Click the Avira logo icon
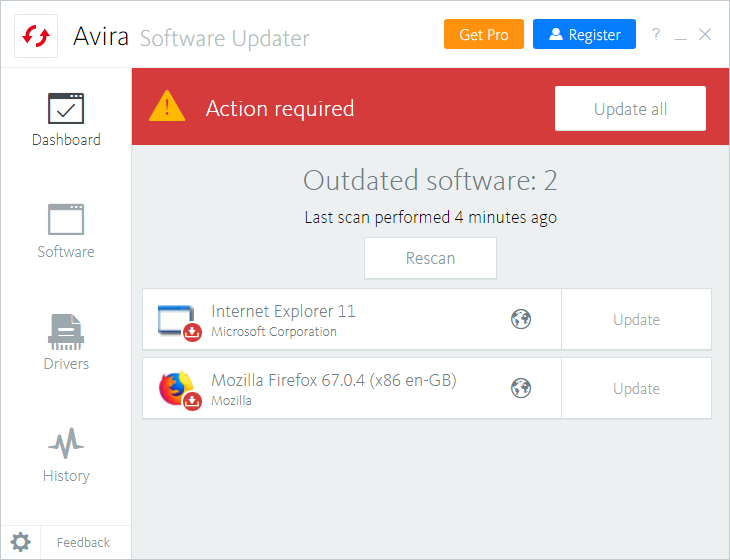 (37, 36)
